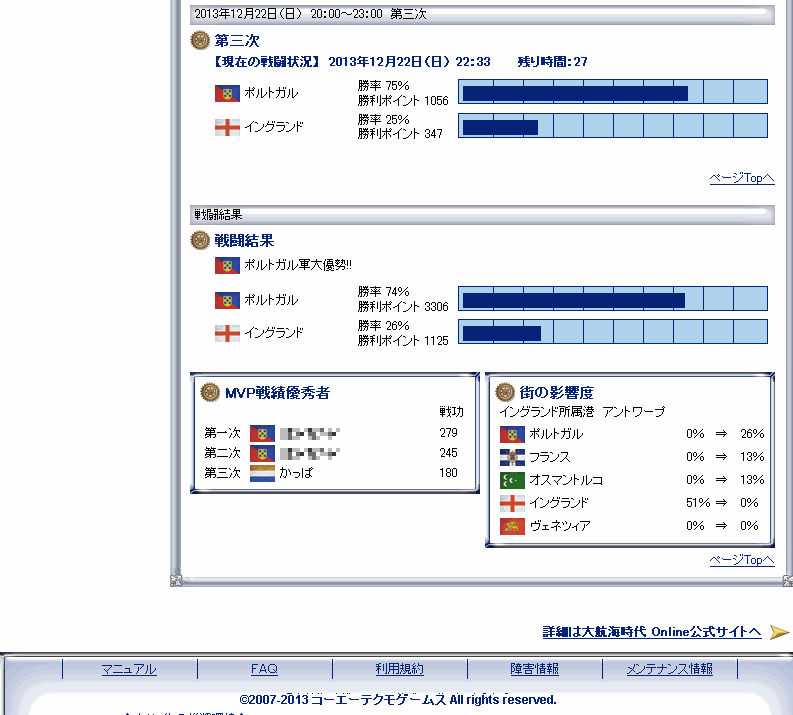Screen dimensions: 793x715
Task: Click 勝利ポイント 1125 text
Action: (x=403, y=341)
